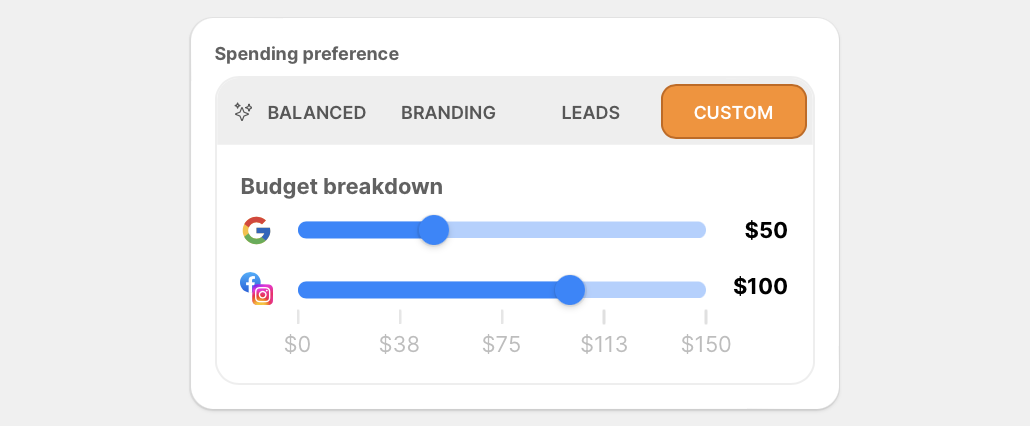1030x426 pixels.
Task: Click the $75 scale label
Action: click(x=501, y=344)
